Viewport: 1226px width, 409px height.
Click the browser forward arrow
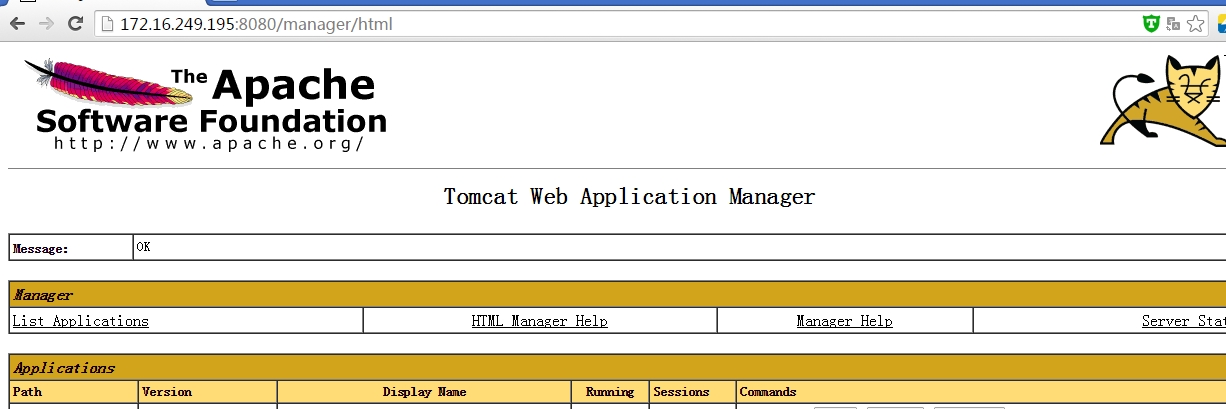(x=46, y=24)
